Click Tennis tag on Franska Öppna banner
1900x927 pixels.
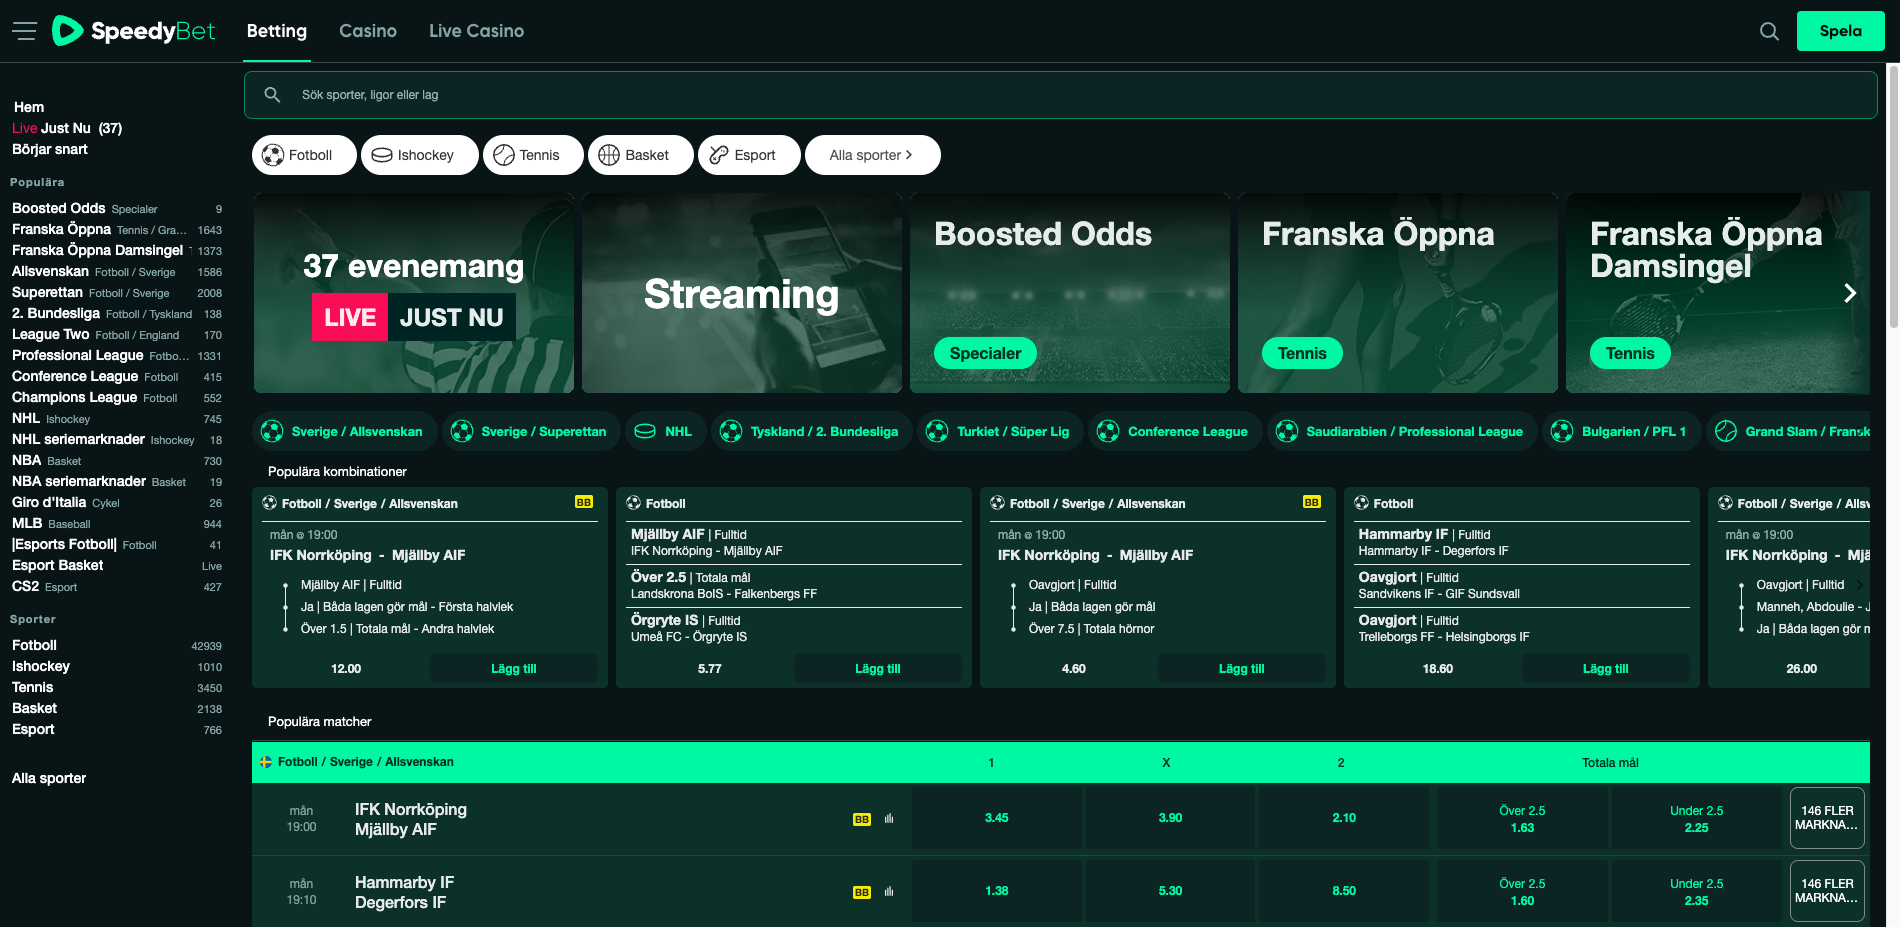[1302, 353]
